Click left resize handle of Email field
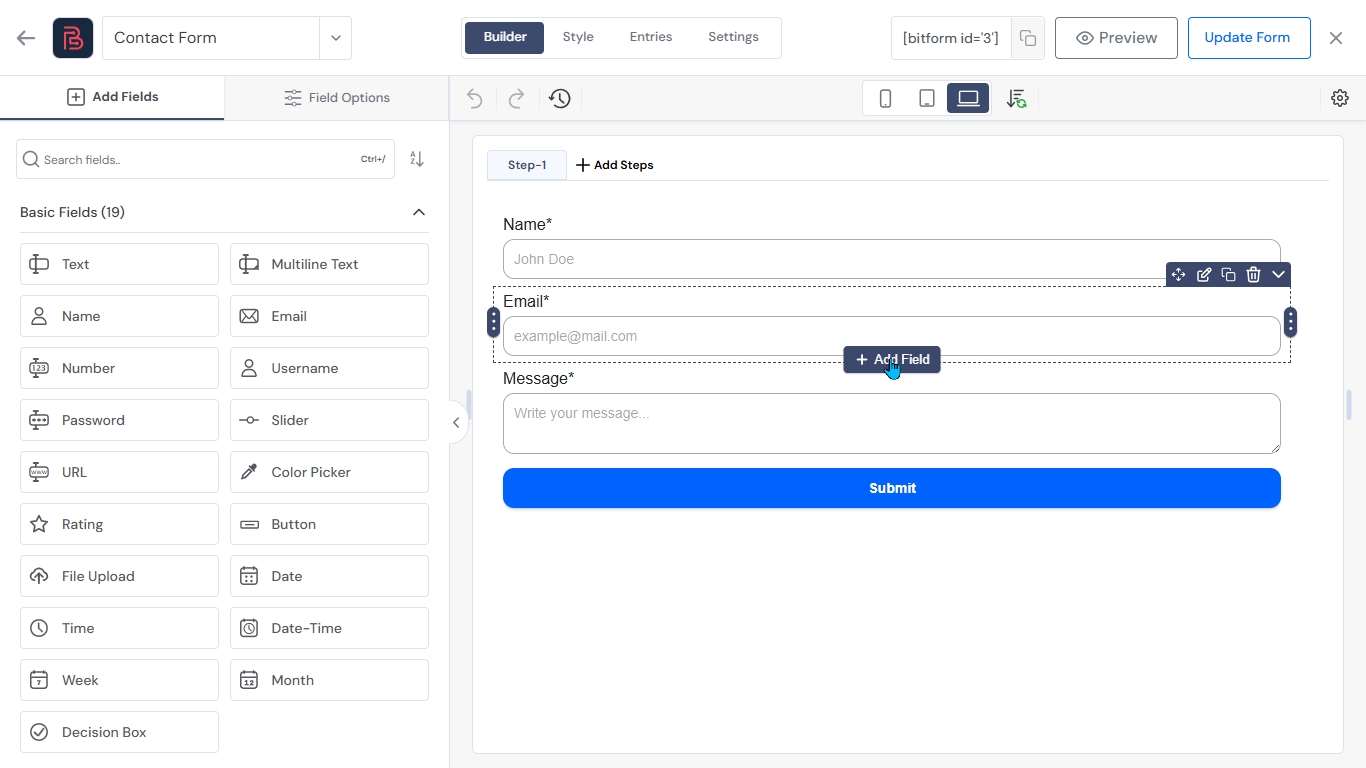 coord(493,322)
